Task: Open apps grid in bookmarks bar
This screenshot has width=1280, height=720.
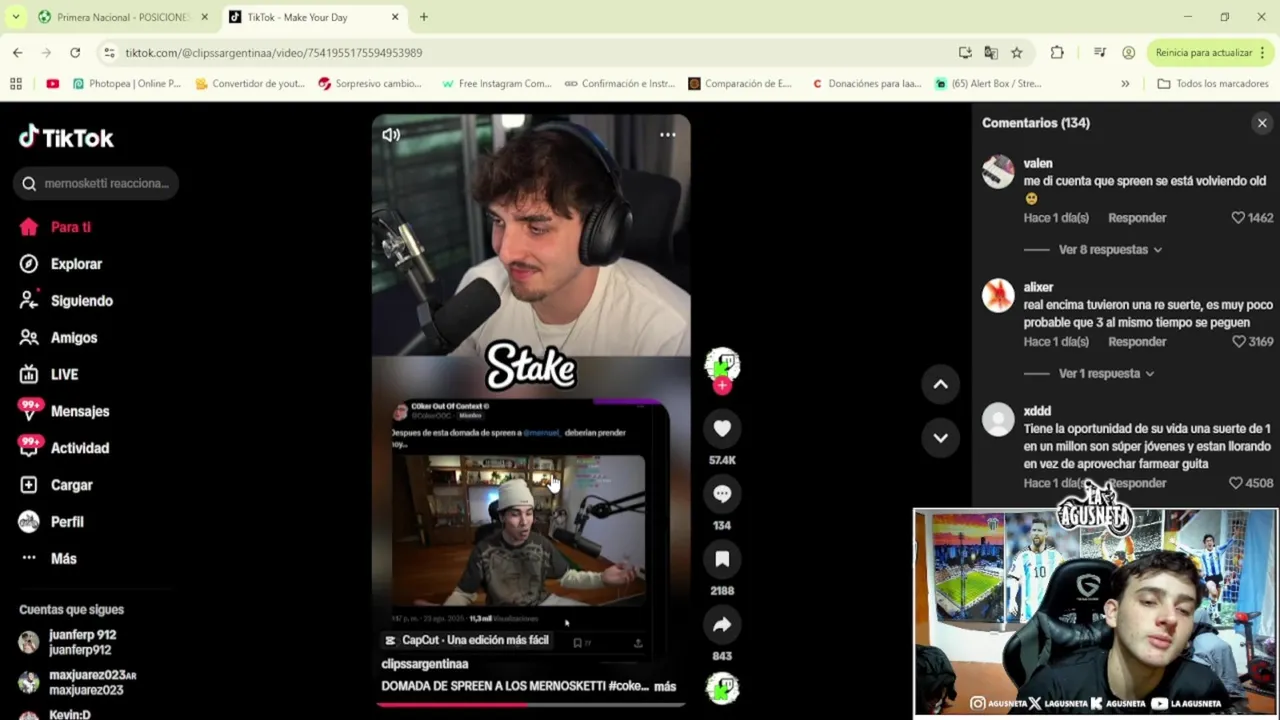Action: [x=16, y=84]
